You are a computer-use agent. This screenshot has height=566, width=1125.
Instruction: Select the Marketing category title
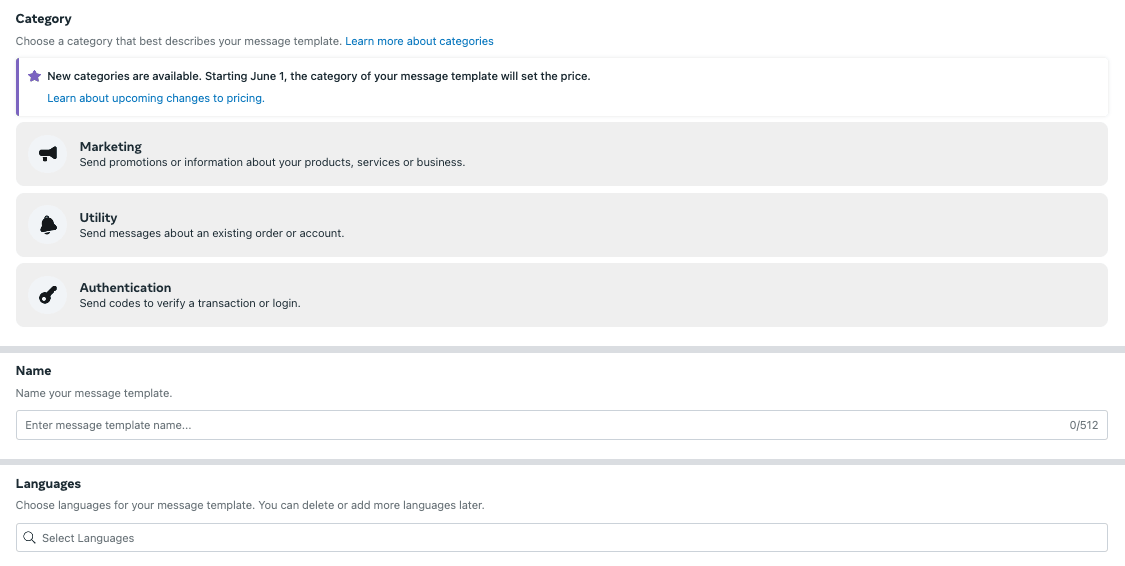[111, 147]
